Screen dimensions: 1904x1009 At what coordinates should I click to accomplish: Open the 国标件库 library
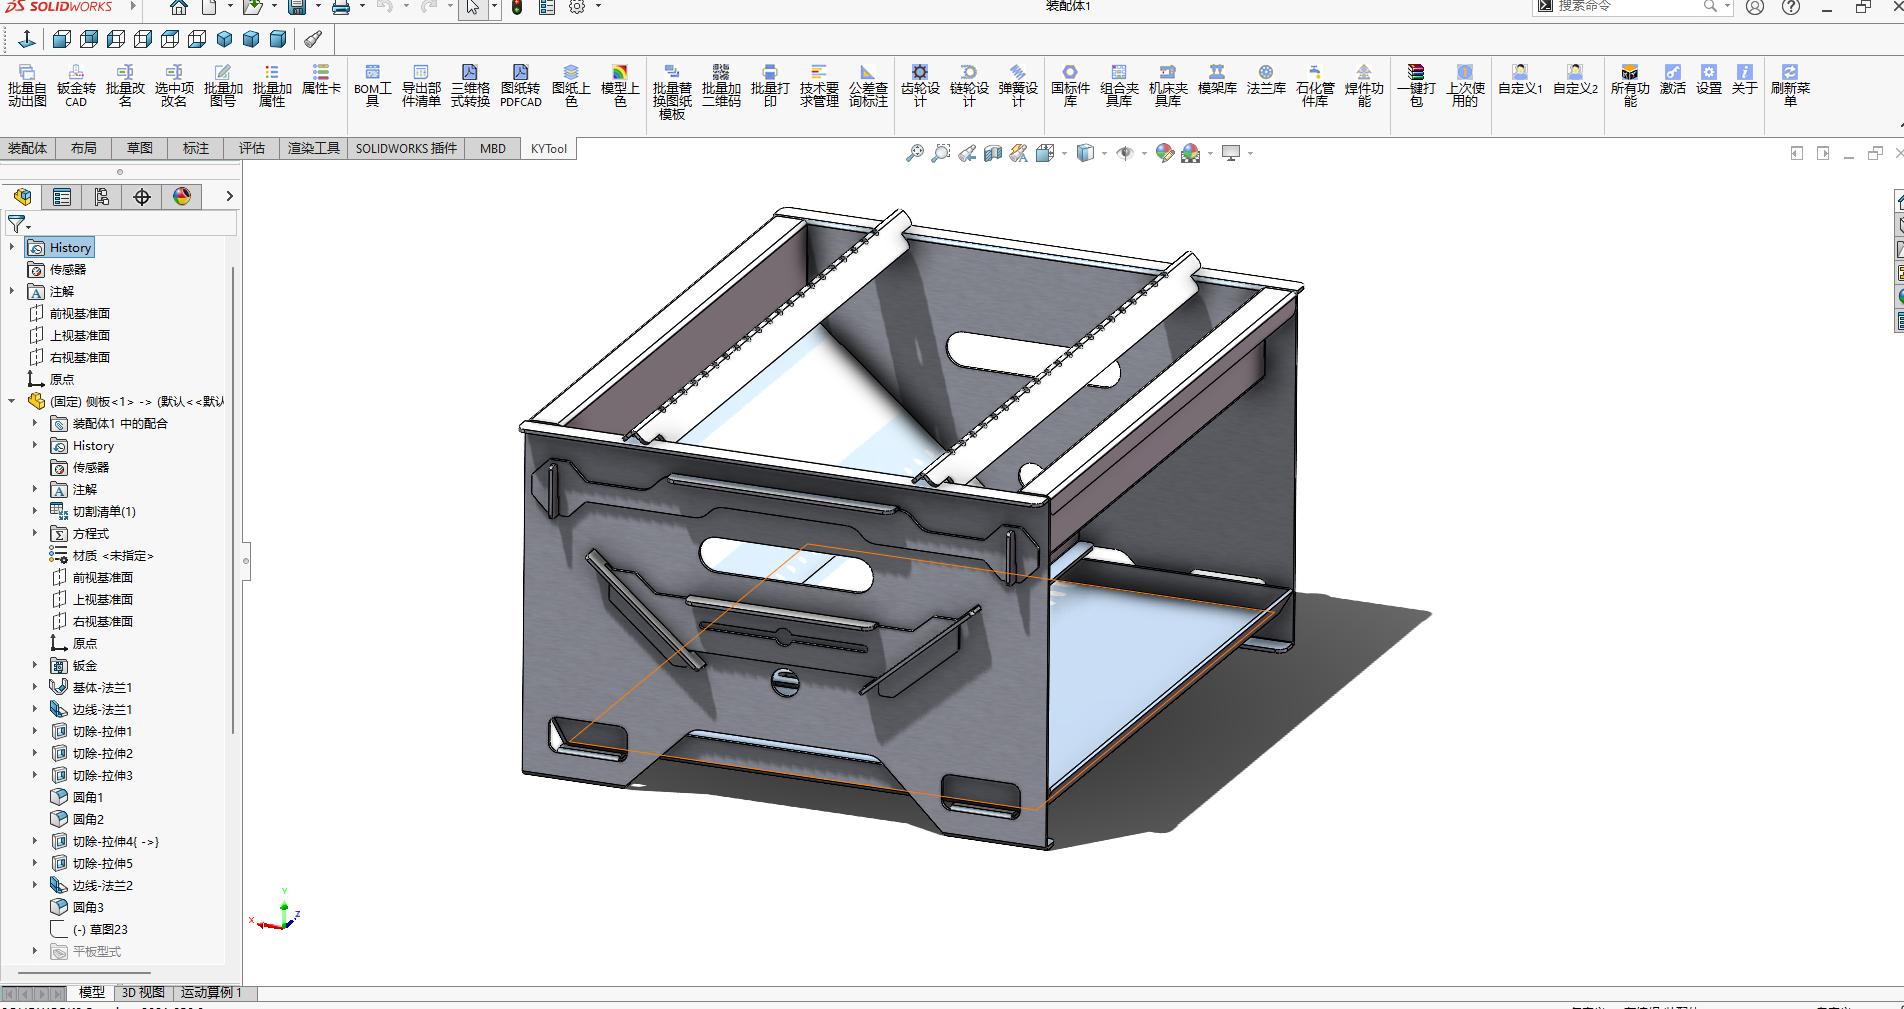[x=1070, y=86]
